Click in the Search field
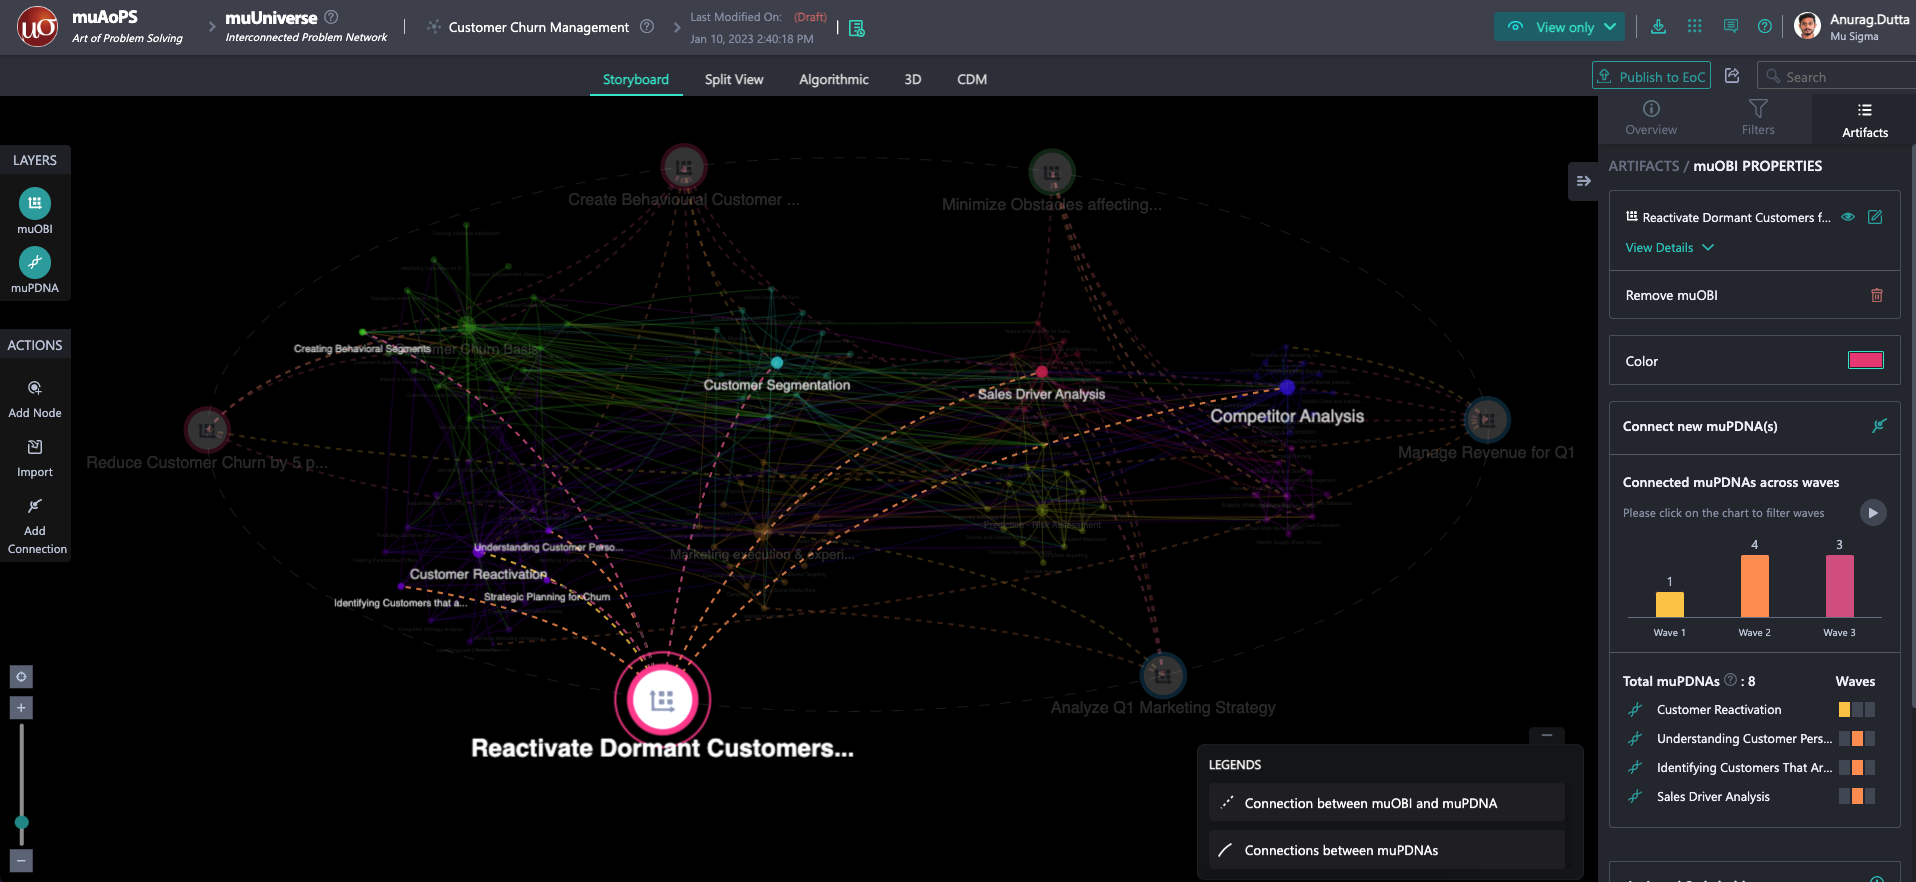Screen dimensions: 1916x882 pos(1836,76)
